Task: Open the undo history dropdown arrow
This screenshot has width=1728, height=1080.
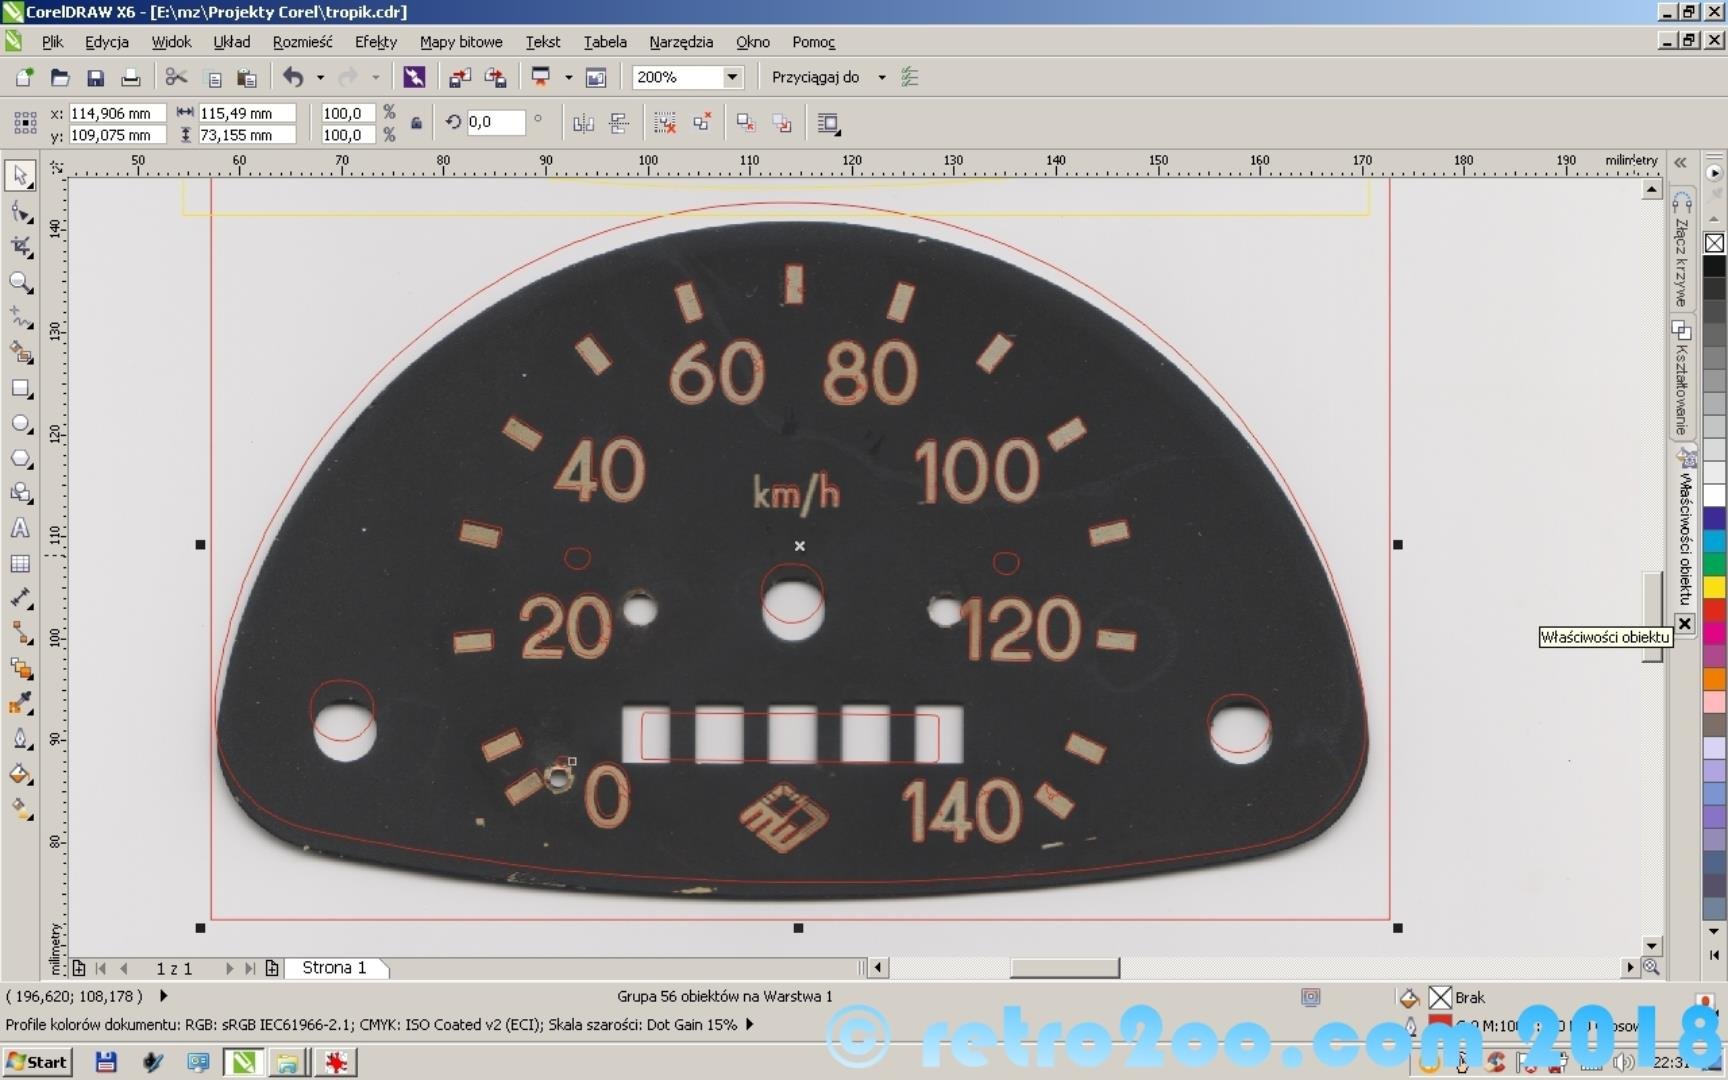Action: 320,77
